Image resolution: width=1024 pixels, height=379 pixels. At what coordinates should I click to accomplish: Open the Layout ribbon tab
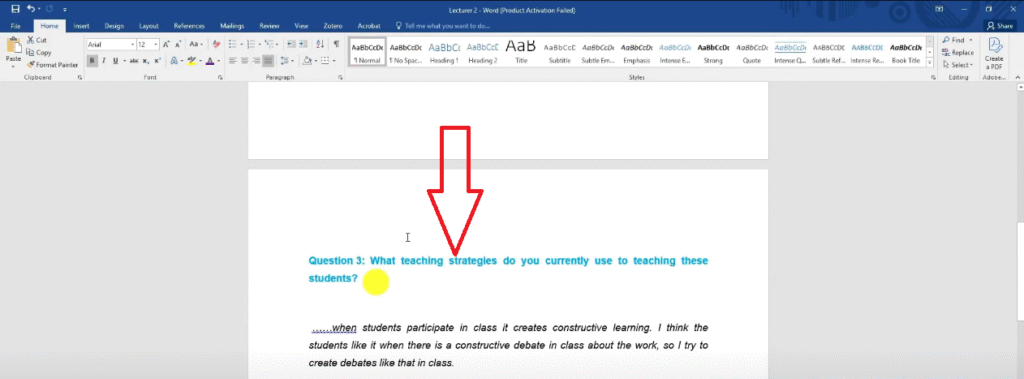[x=149, y=26]
